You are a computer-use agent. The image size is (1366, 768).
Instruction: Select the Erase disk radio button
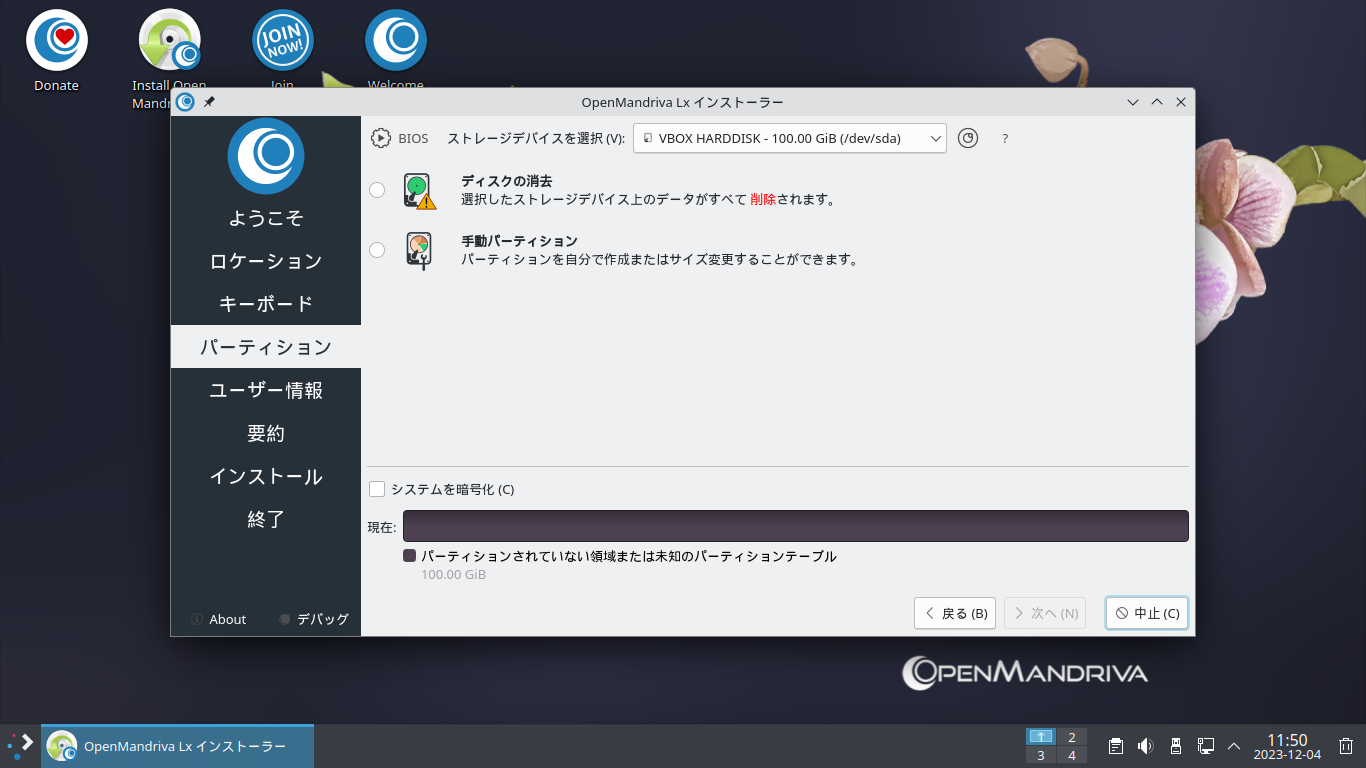tap(377, 190)
